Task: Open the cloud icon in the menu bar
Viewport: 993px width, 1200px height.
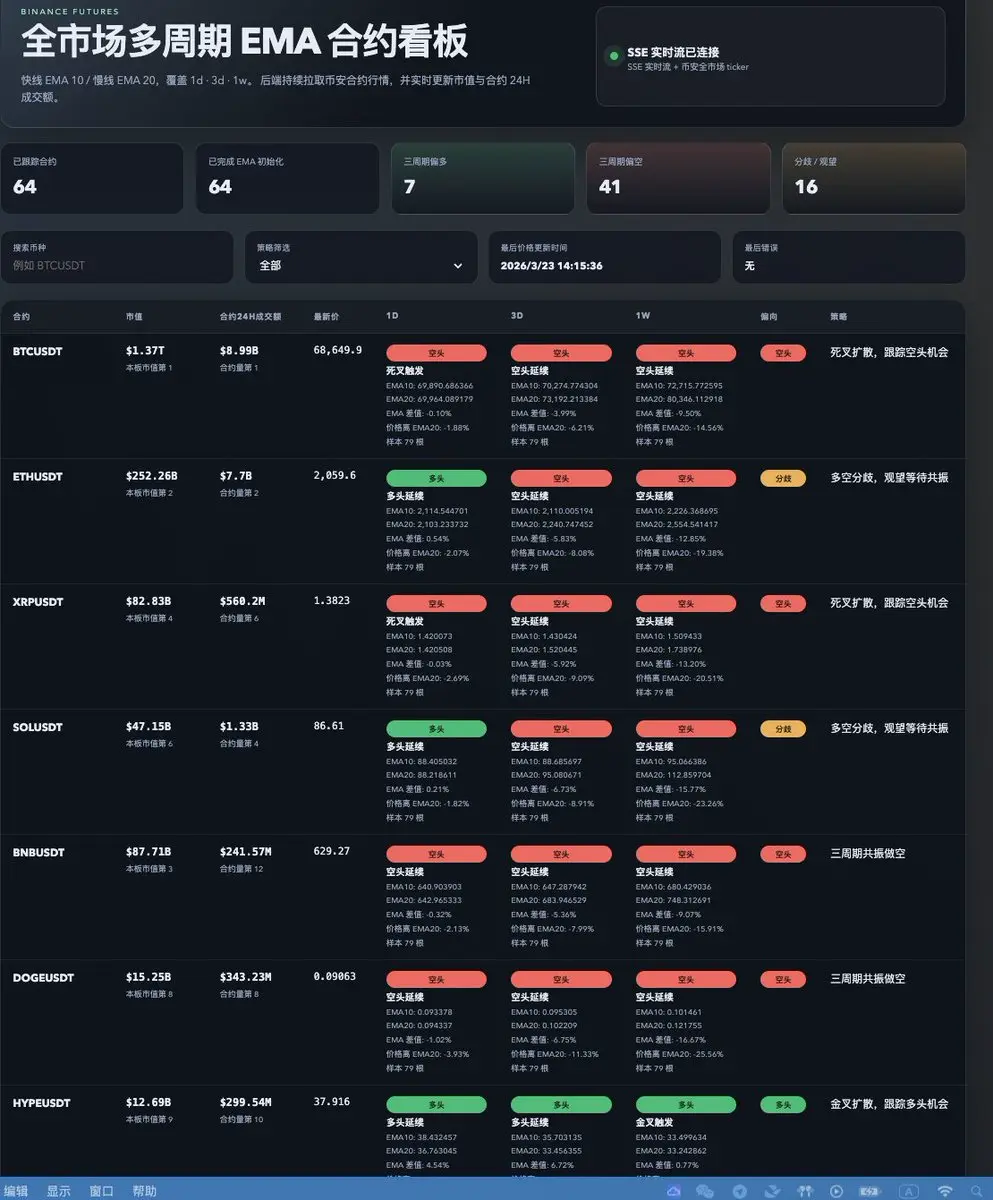Action: pos(674,1191)
